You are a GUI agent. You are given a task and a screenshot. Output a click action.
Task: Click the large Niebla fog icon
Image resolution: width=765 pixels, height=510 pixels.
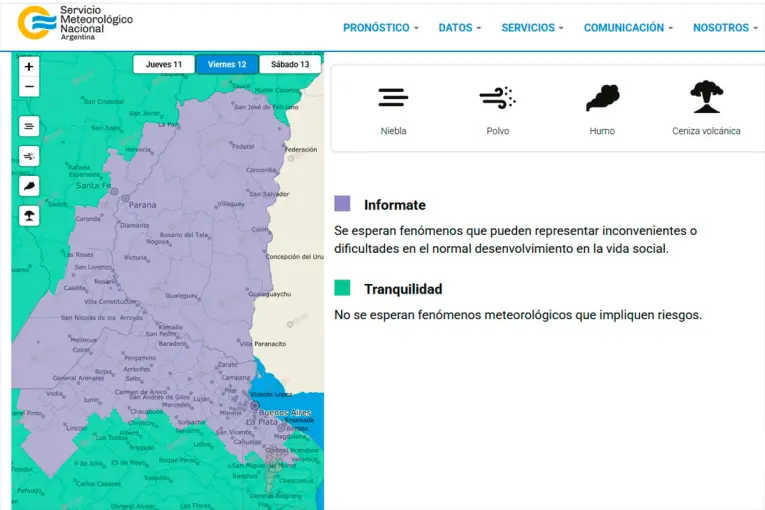pos(393,97)
